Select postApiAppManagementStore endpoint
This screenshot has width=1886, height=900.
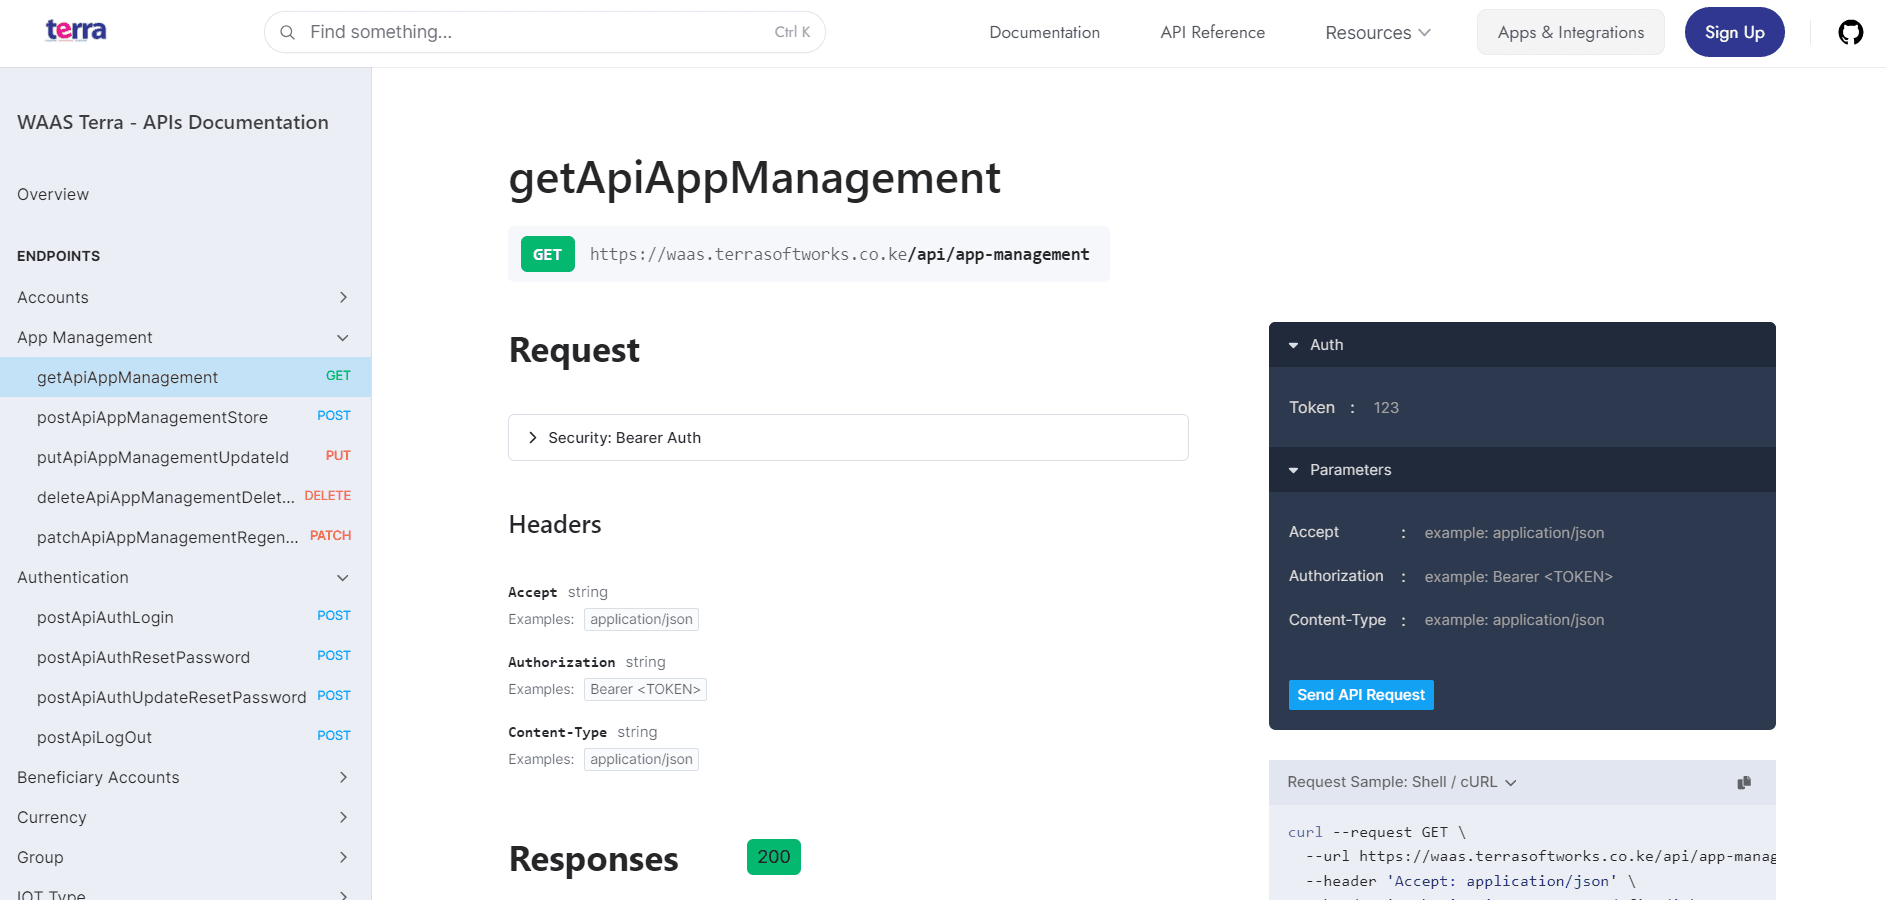[x=153, y=418]
